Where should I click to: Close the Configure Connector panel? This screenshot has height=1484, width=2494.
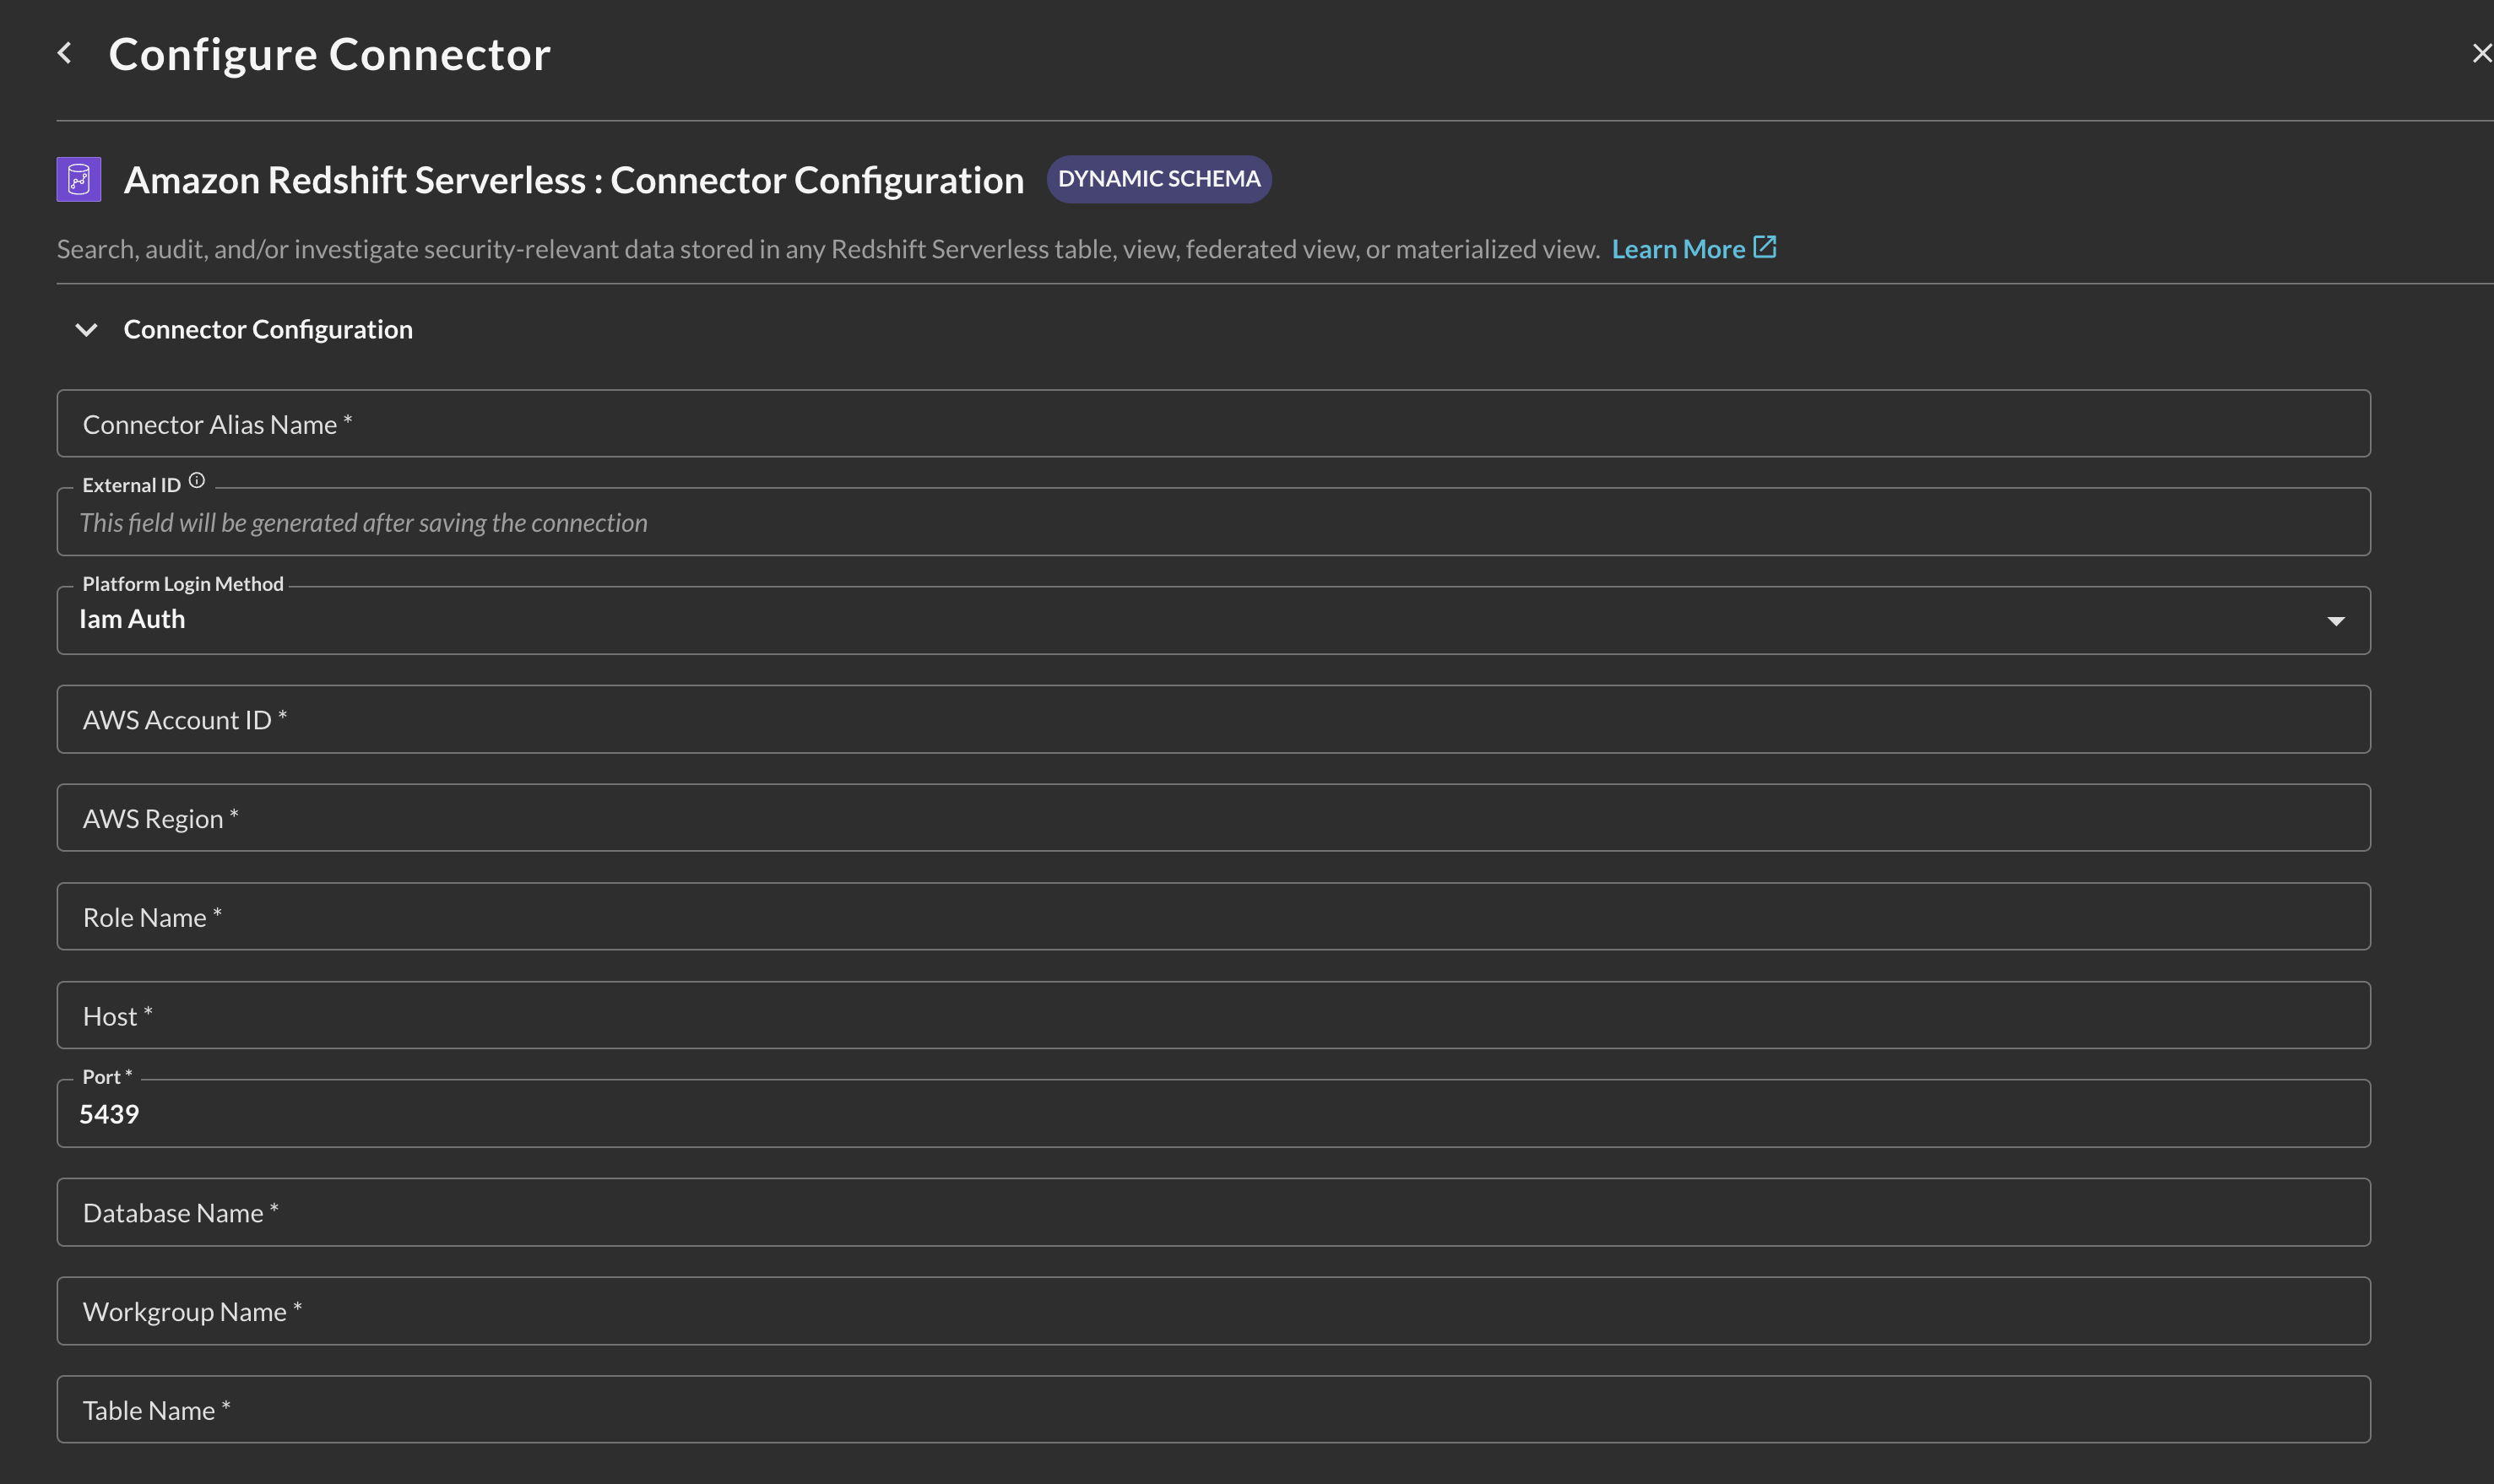[2481, 53]
